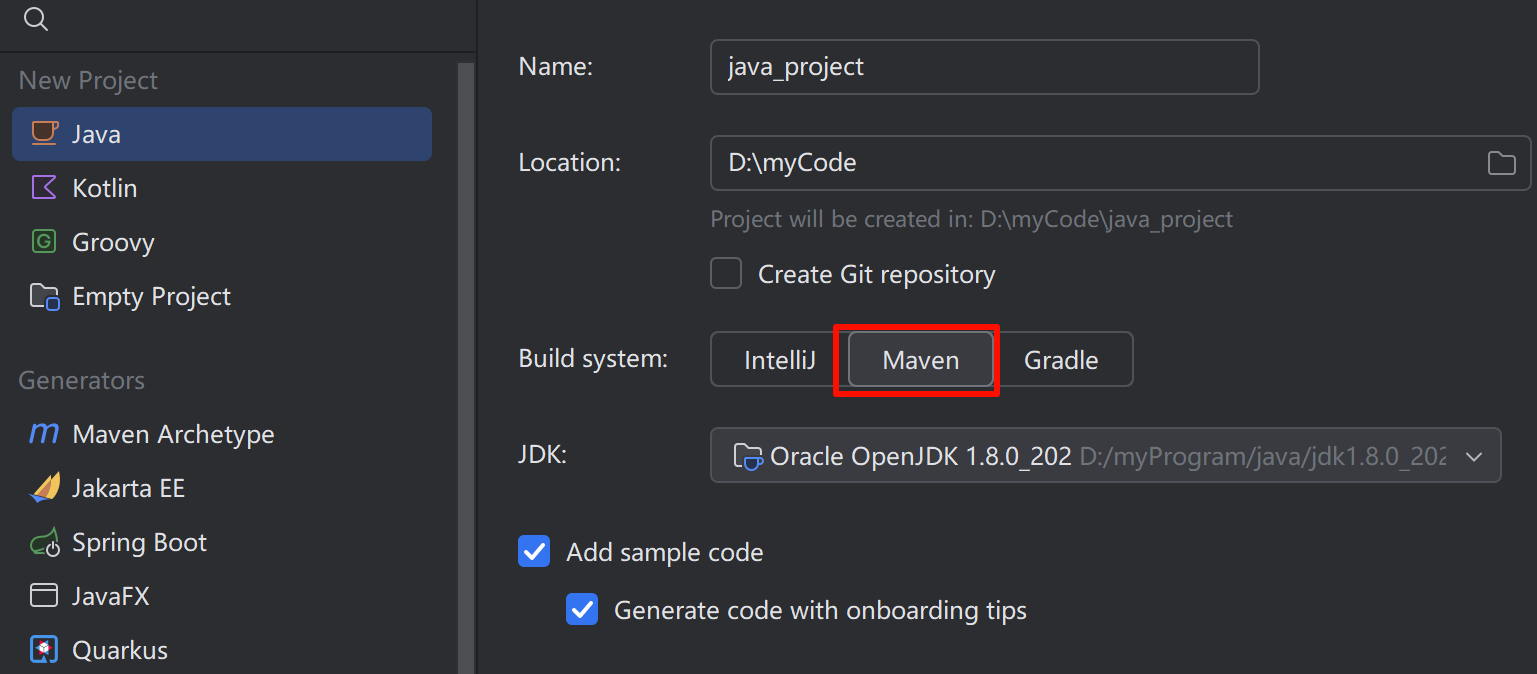Click the Name field with java_project
This screenshot has height=674, width=1537.
984,67
